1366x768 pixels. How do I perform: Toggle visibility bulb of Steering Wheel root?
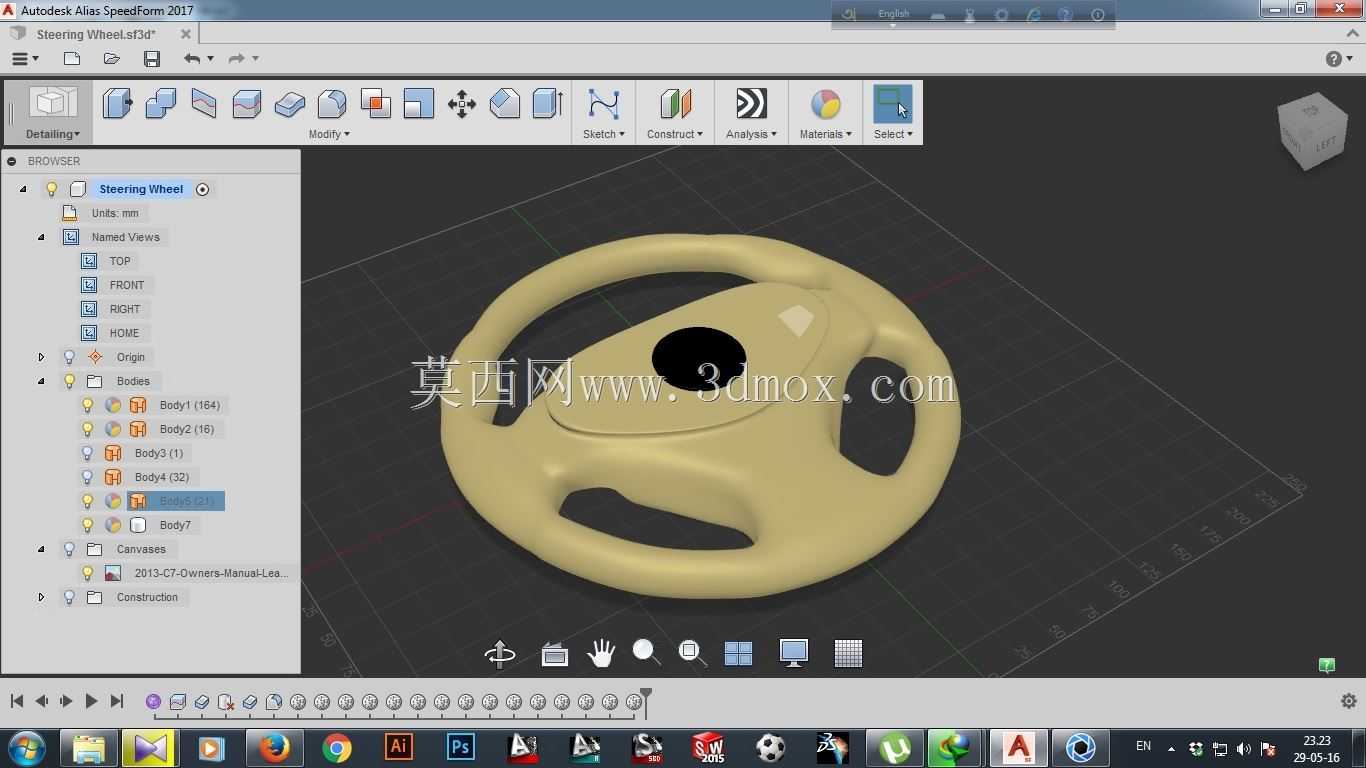tap(52, 189)
